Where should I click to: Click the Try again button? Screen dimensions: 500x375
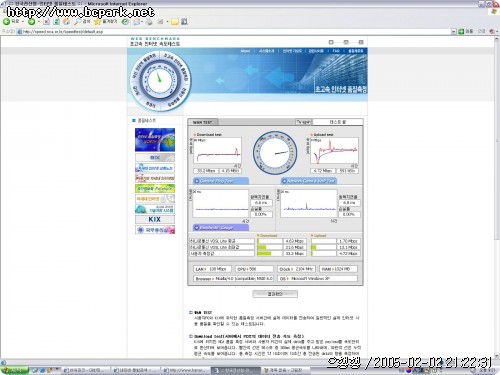pyautogui.click(x=304, y=122)
